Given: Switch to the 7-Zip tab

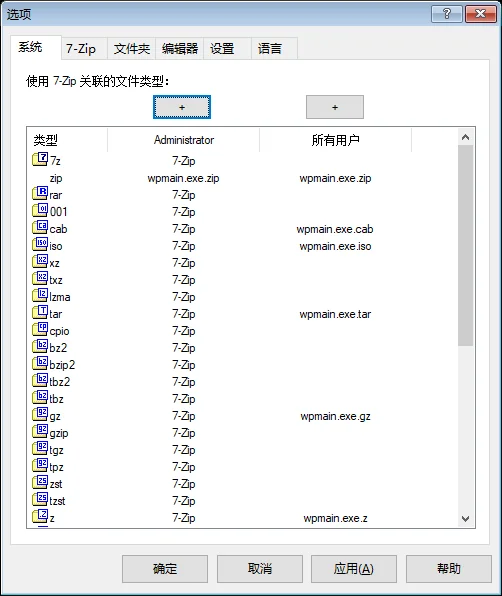Looking at the screenshot, I should coord(84,49).
